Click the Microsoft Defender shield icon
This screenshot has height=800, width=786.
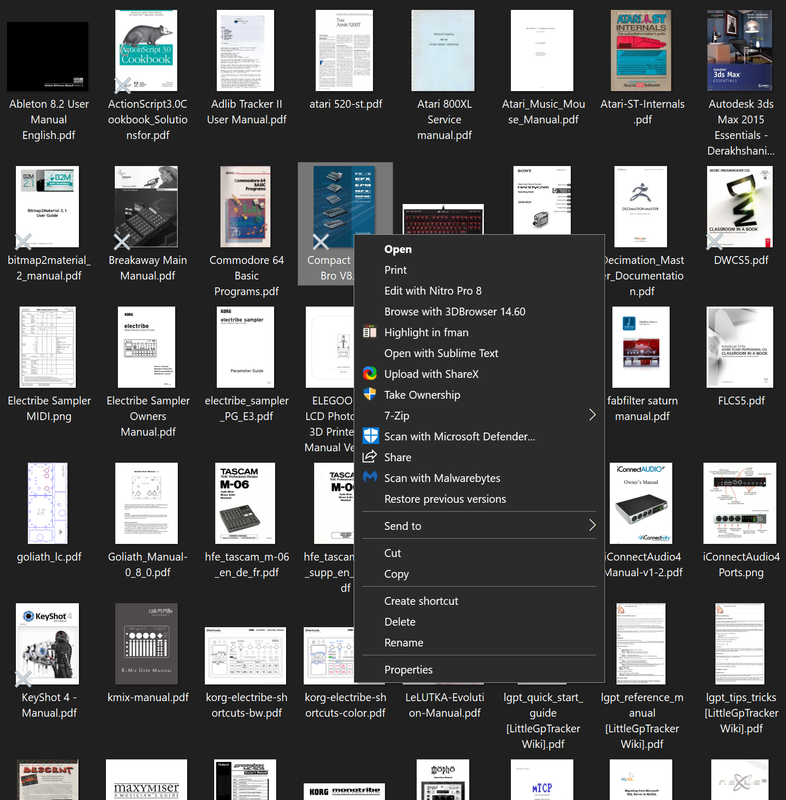(370, 436)
